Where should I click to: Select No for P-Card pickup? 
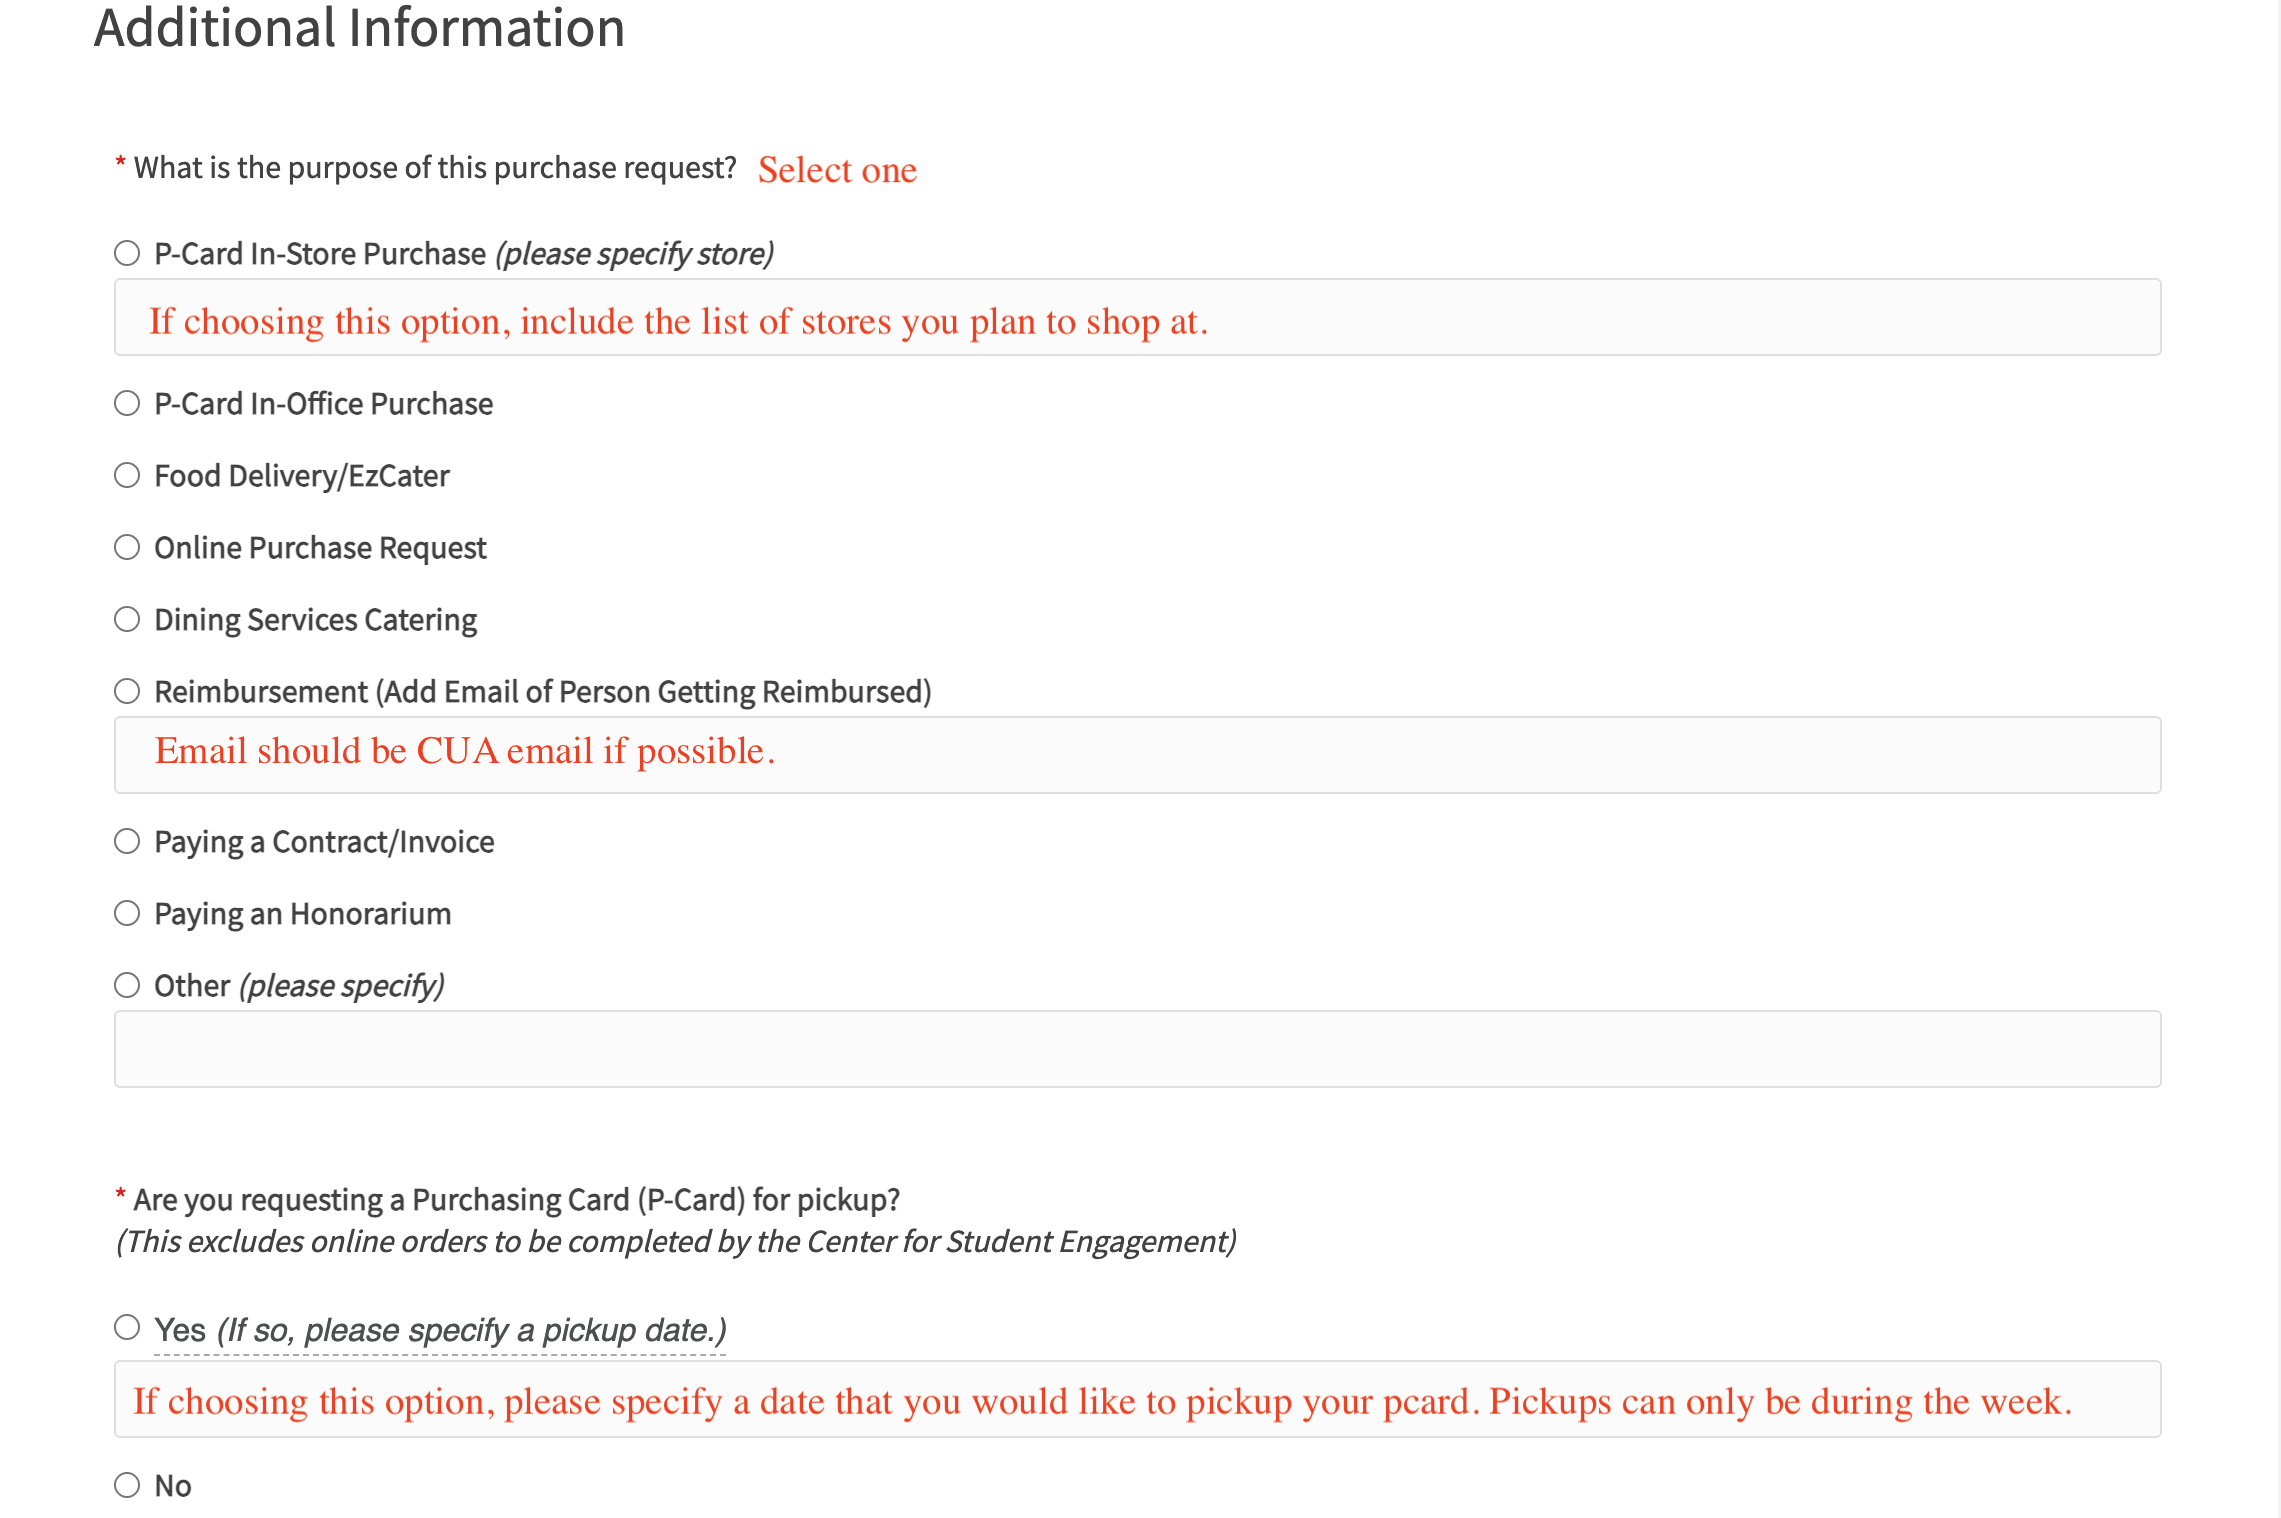pos(127,1486)
